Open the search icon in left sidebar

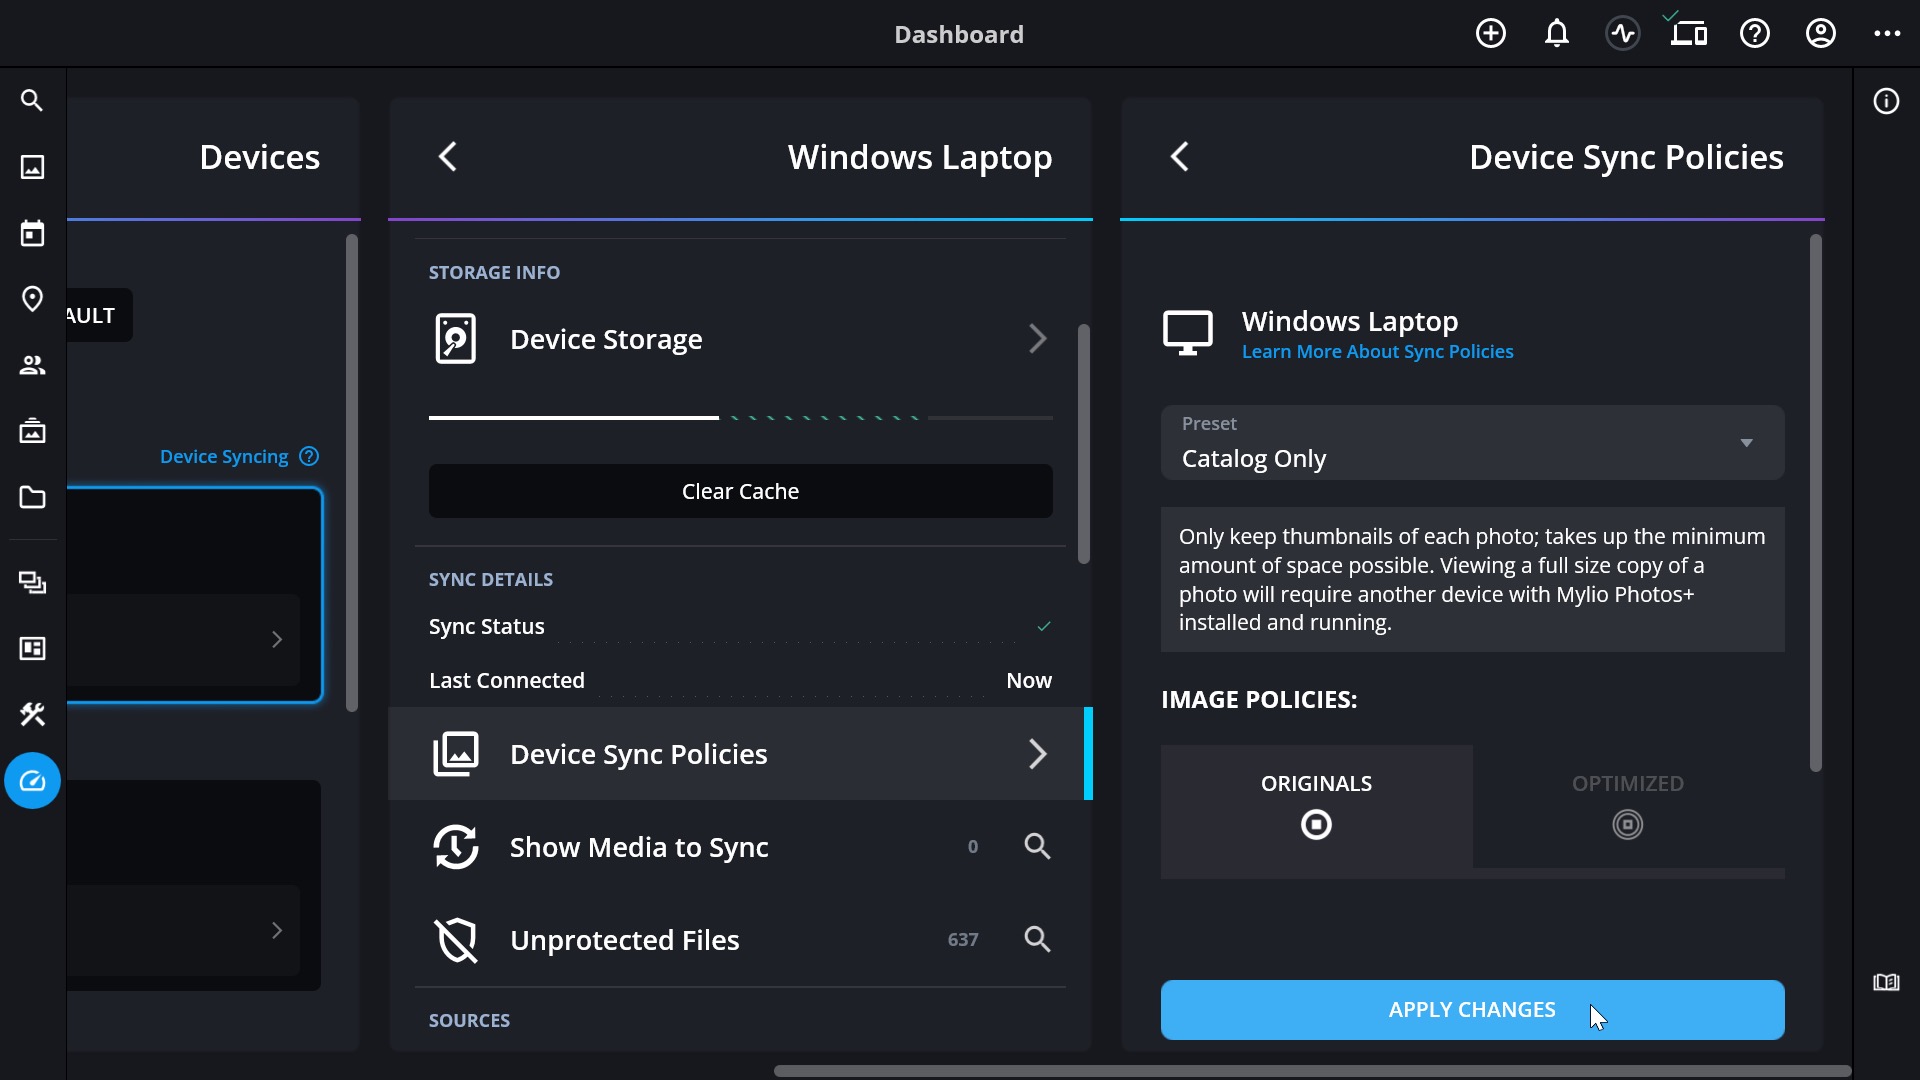pos(32,101)
